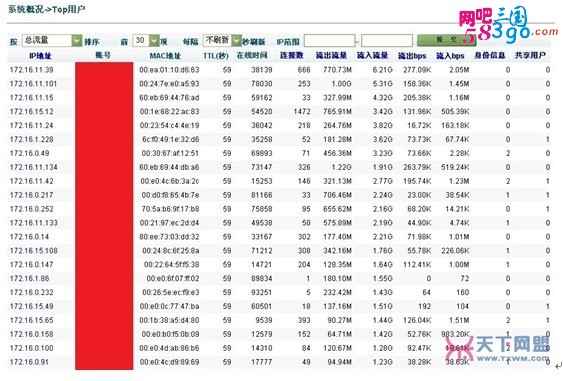The width and height of the screenshot is (563, 381).
Task: Click the 在线时间 column header
Action: pos(252,56)
